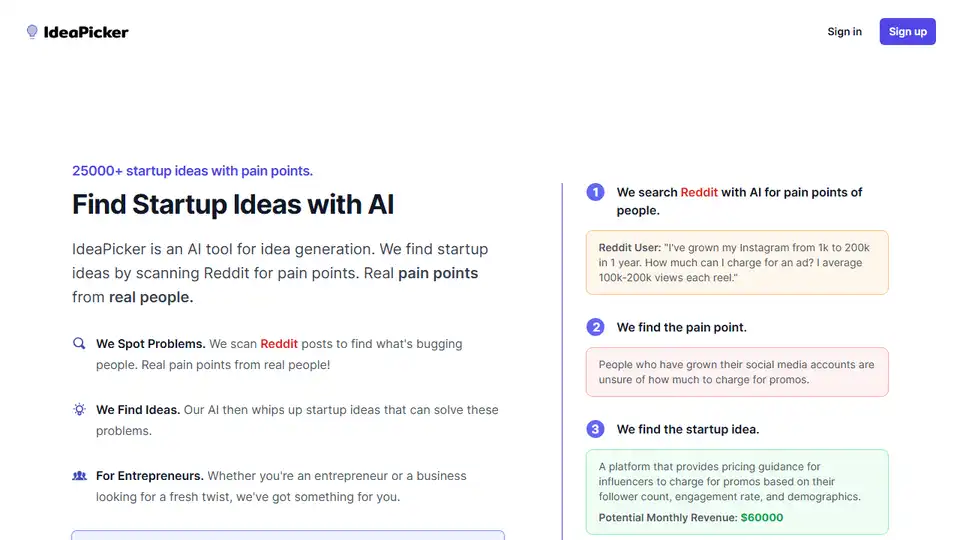The width and height of the screenshot is (960, 540).
Task: Click the step 3 number badge
Action: point(595,429)
